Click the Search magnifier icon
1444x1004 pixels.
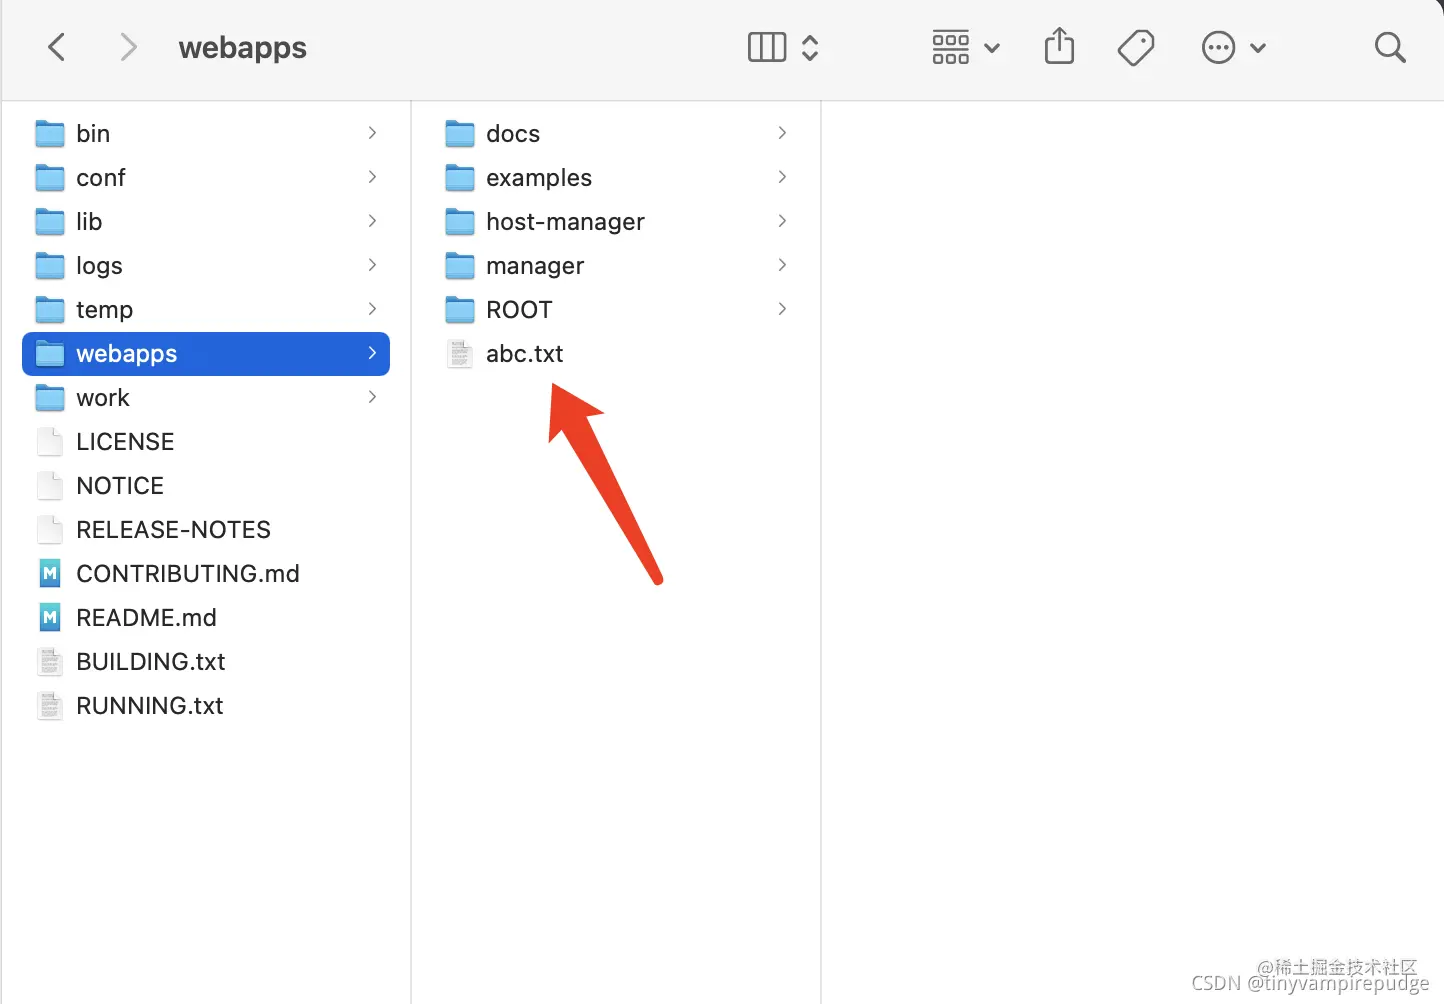tap(1390, 47)
